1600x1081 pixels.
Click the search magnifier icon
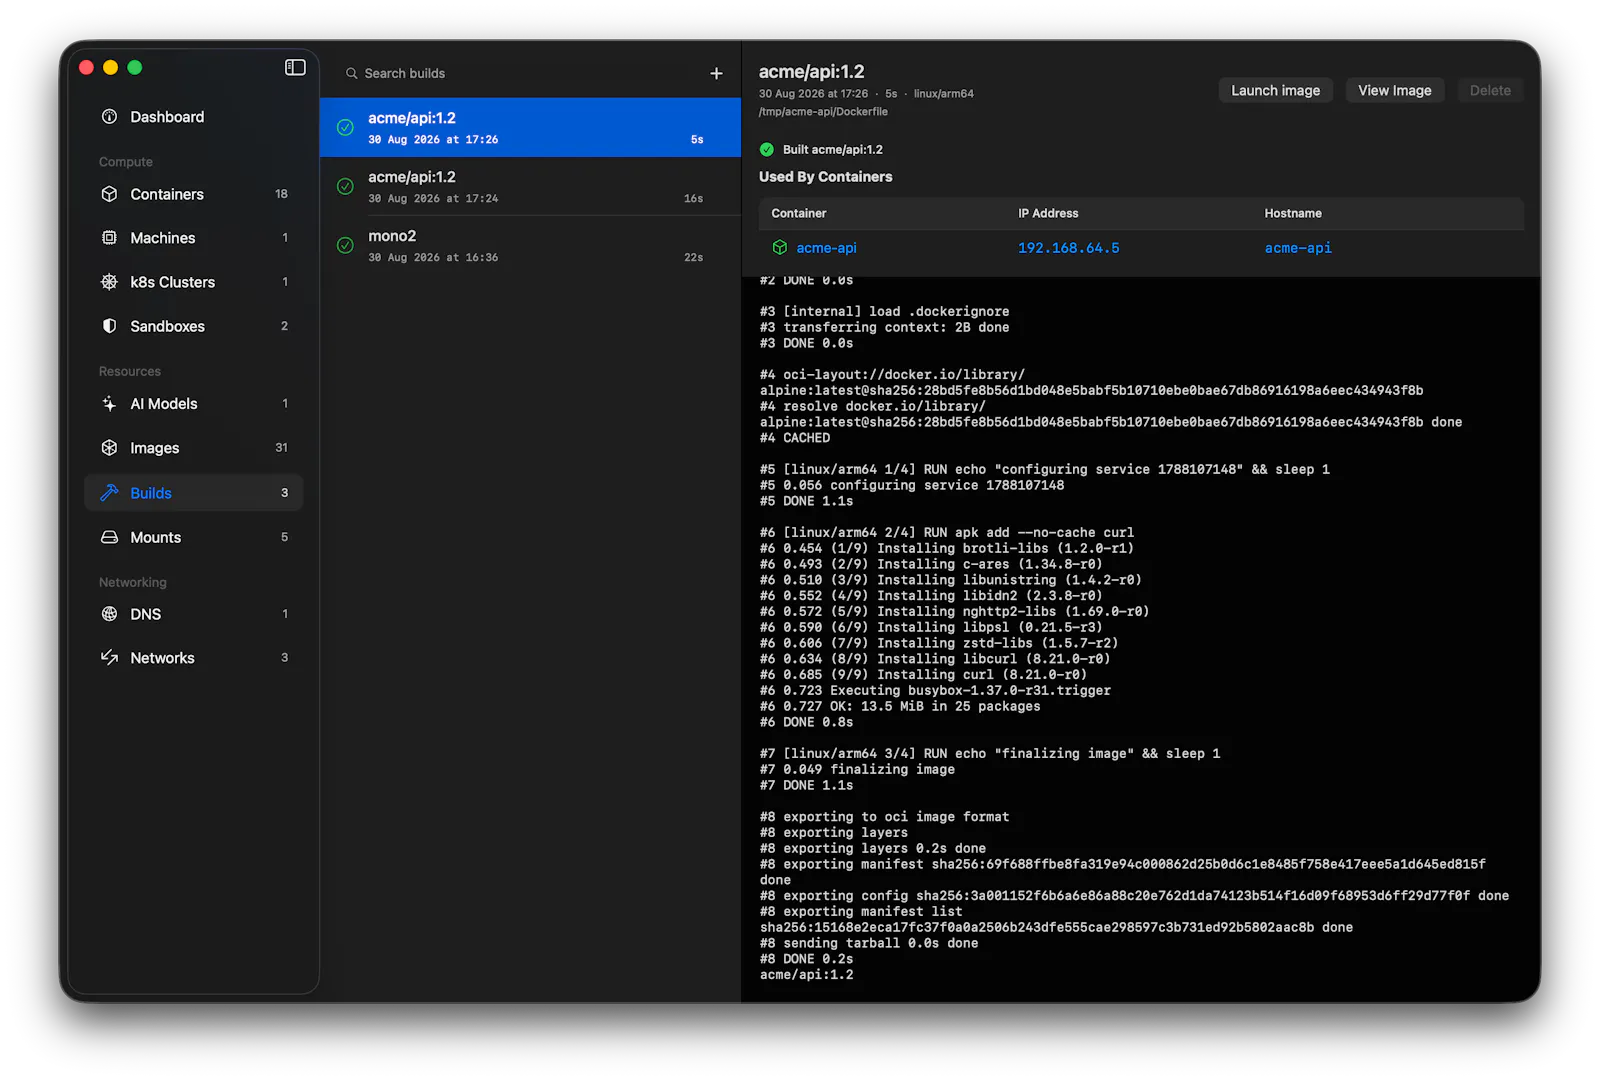pos(352,73)
